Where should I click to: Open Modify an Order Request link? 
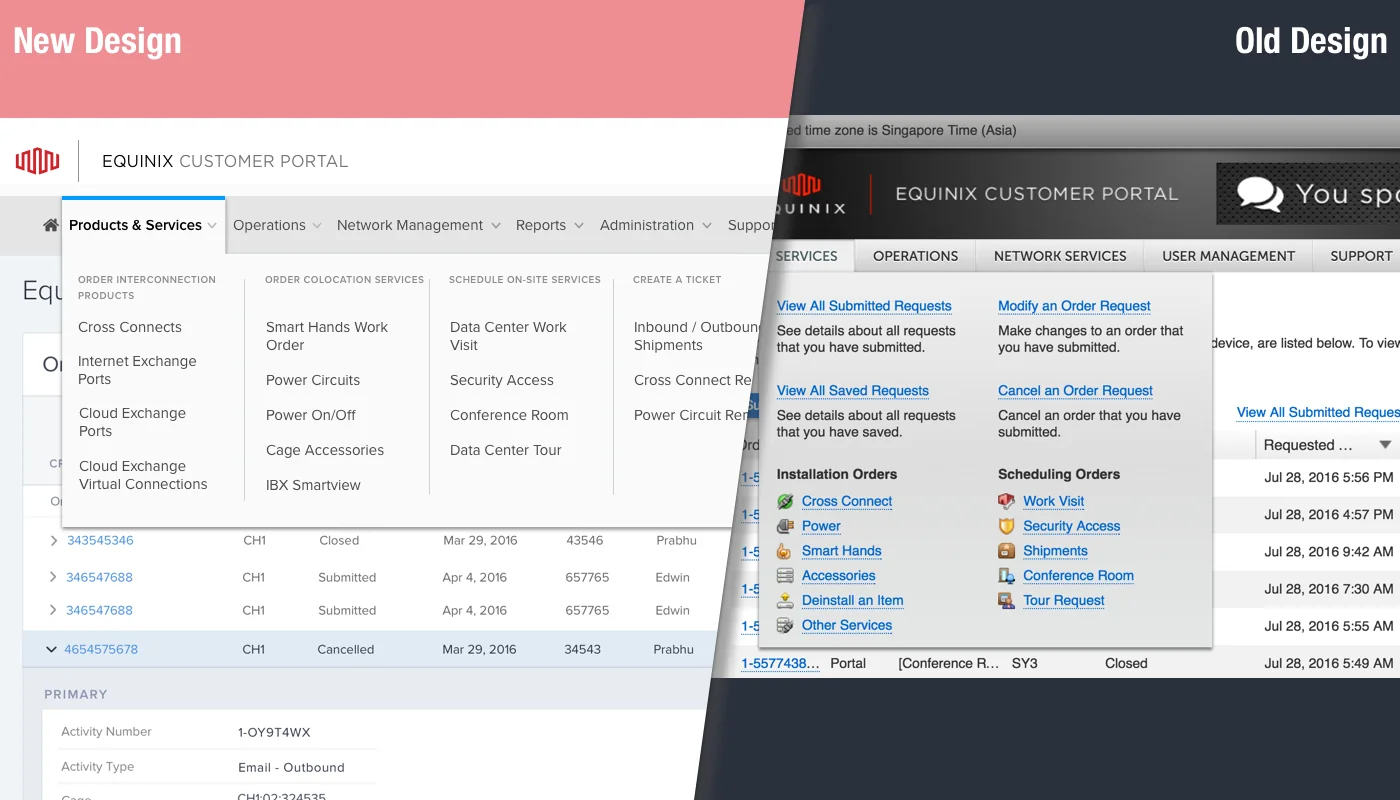[1074, 306]
